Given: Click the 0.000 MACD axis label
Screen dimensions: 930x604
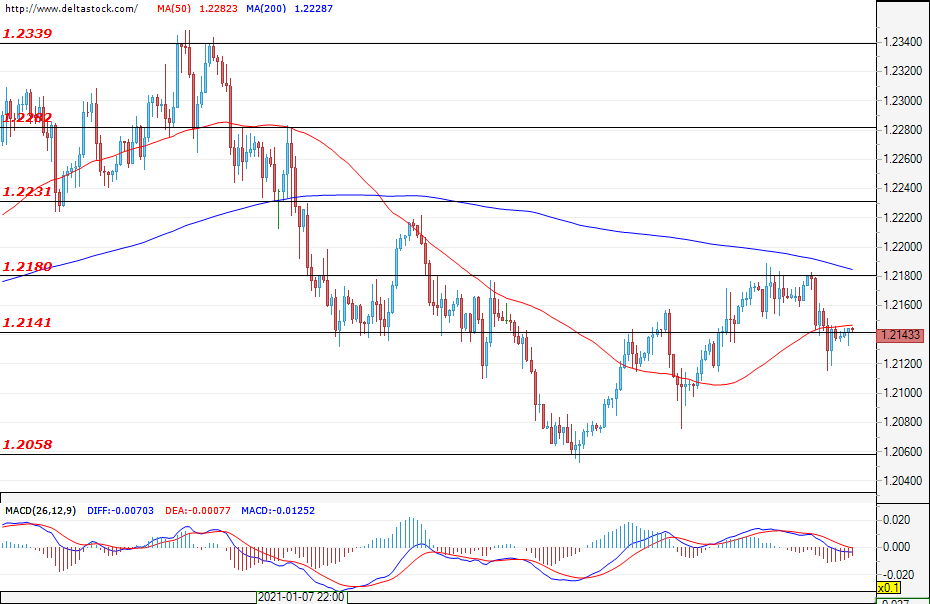Looking at the screenshot, I should (x=897, y=547).
